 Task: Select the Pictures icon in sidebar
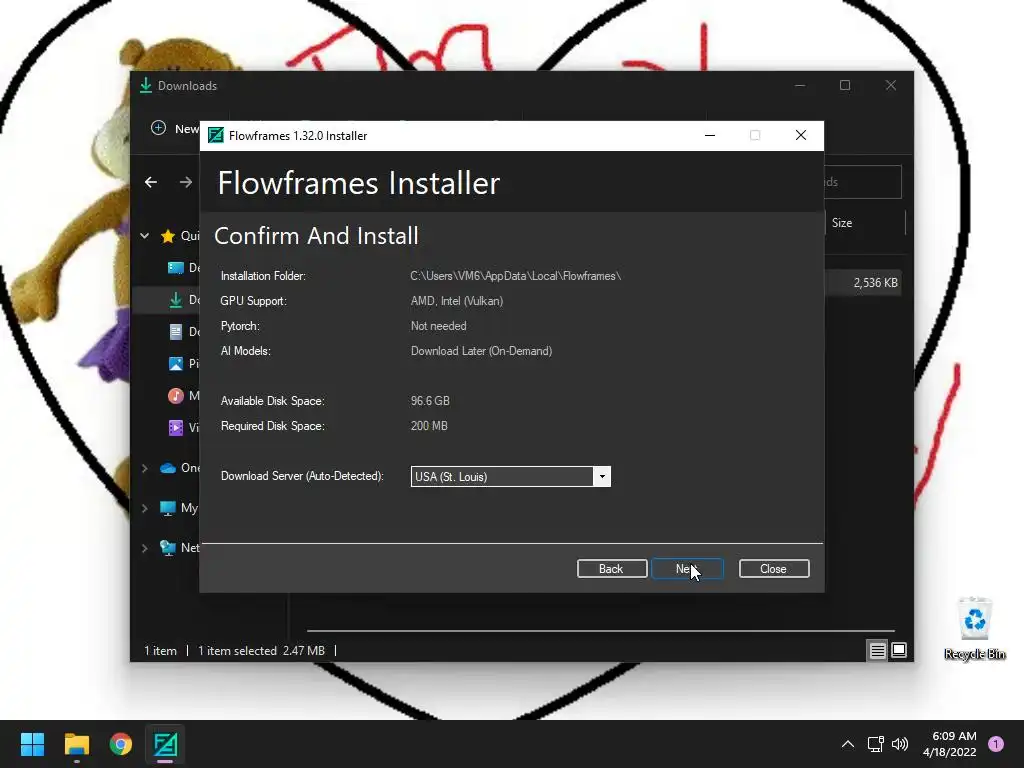(x=176, y=364)
